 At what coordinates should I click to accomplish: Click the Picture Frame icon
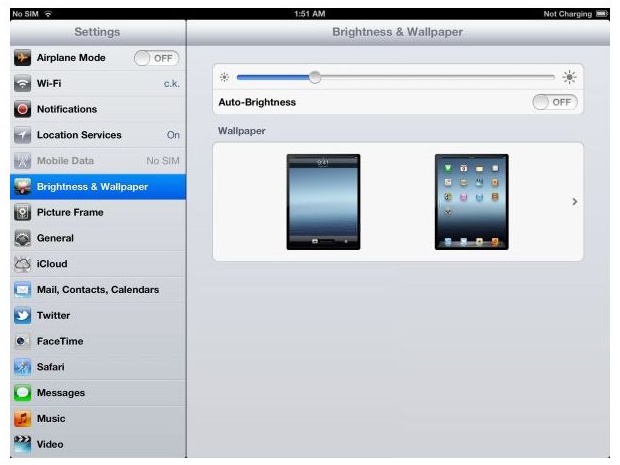[23, 212]
